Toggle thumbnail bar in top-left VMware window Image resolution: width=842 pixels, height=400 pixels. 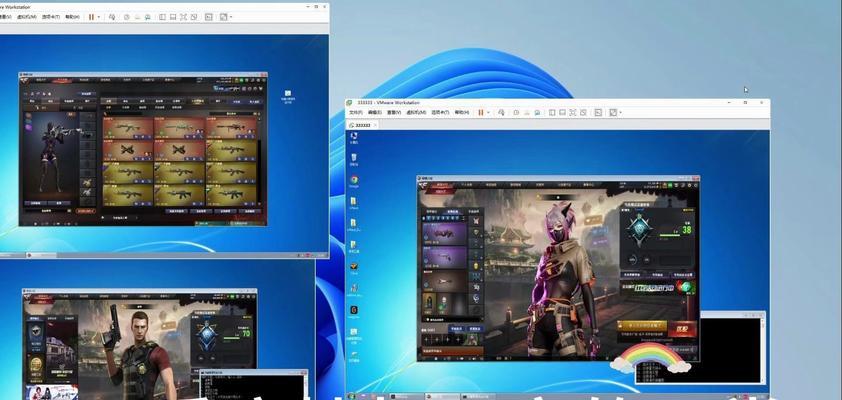point(172,17)
